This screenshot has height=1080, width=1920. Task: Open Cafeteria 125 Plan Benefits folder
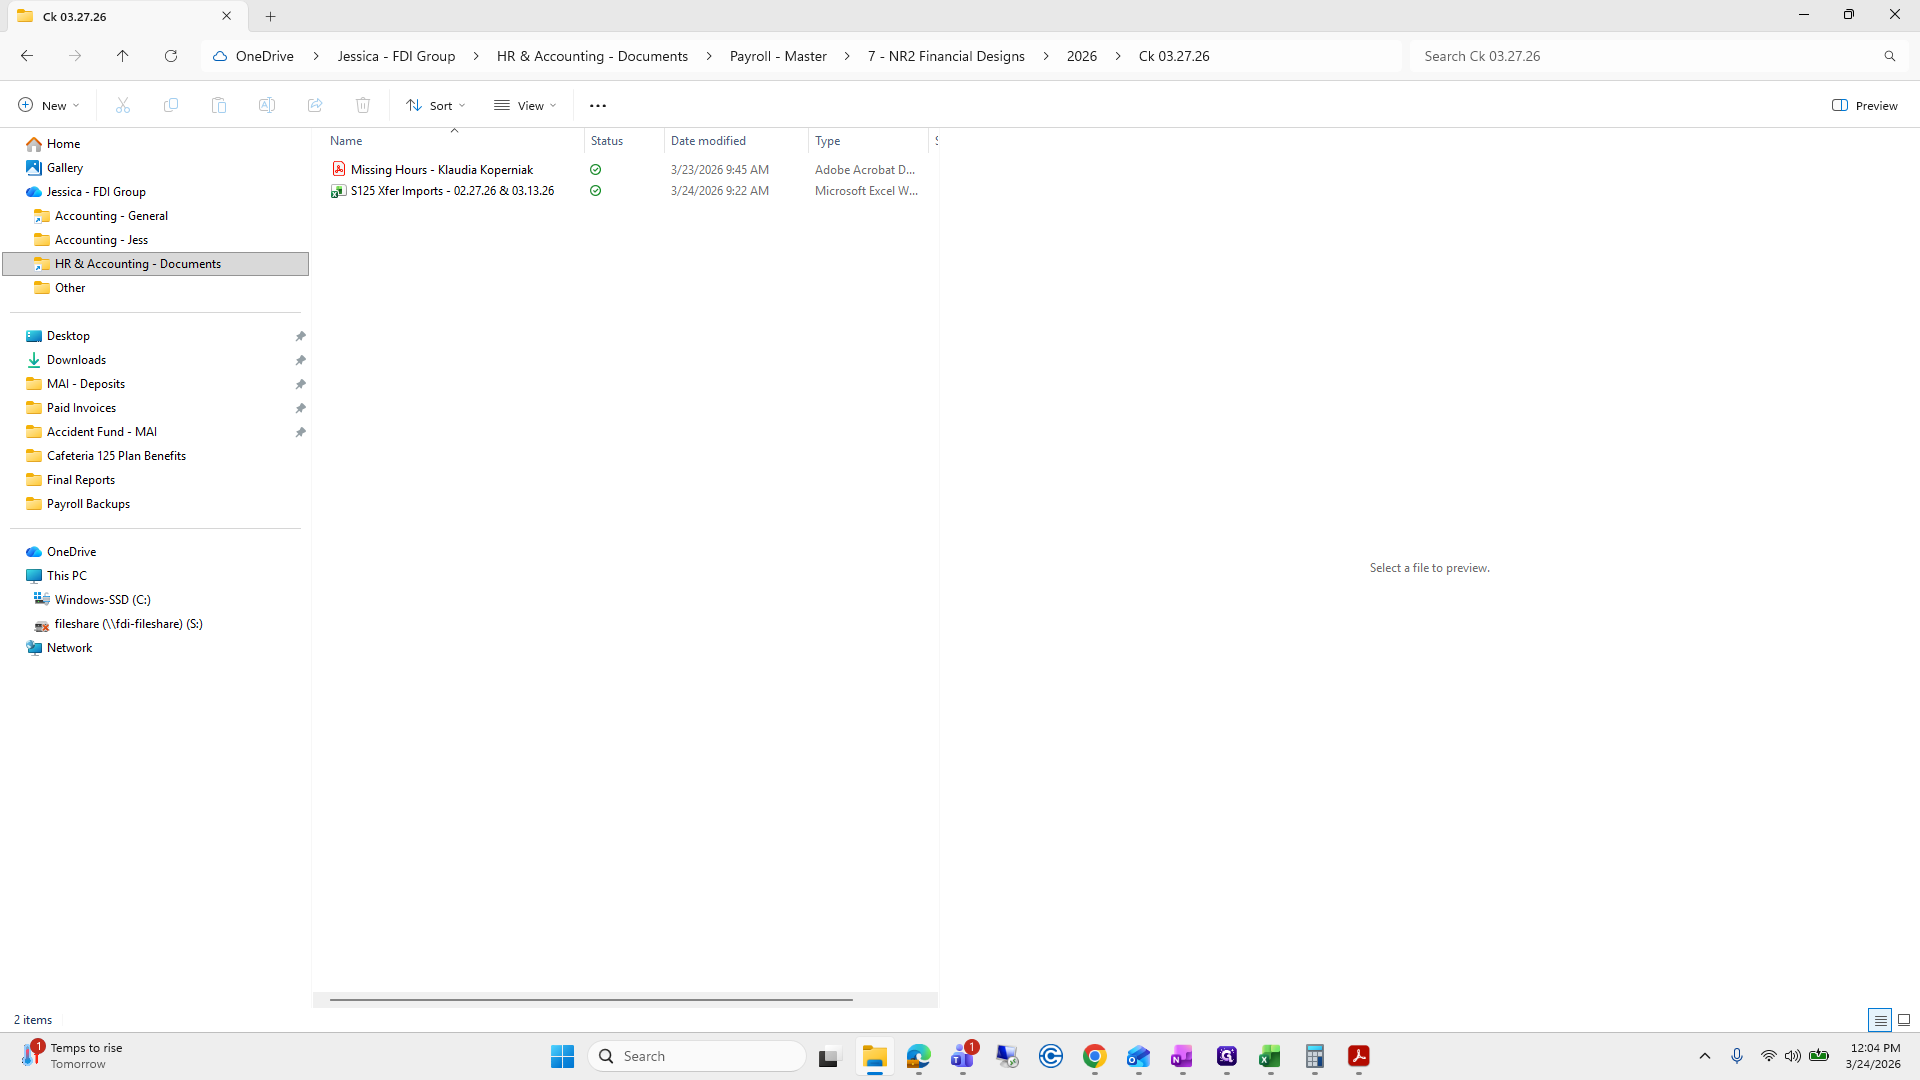116,456
